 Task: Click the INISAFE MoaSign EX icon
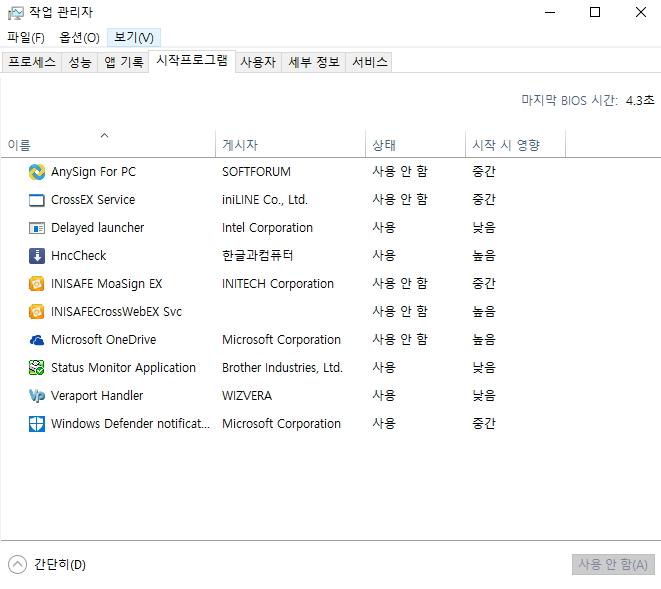[x=37, y=284]
